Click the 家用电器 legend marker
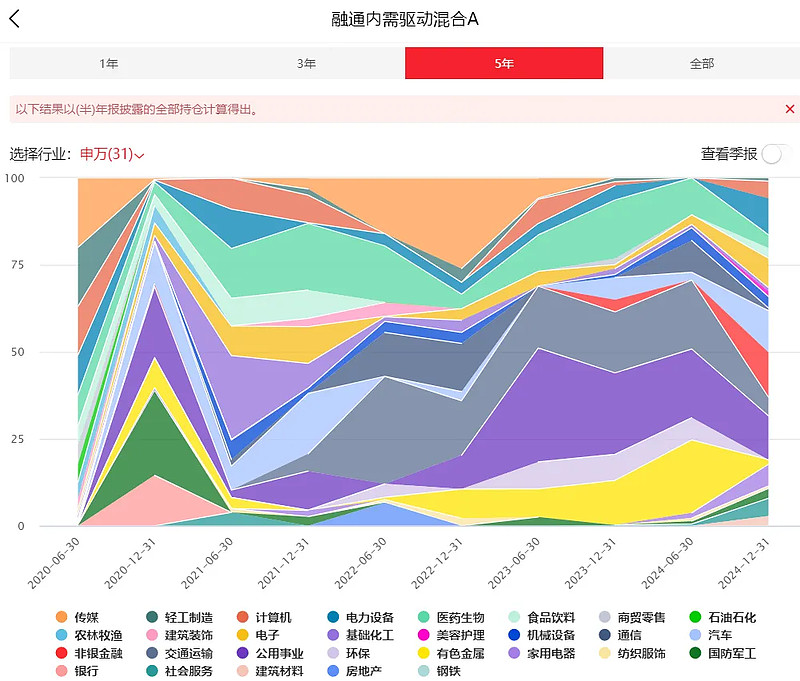Screen dimensions: 800x681 pyautogui.click(x=514, y=653)
